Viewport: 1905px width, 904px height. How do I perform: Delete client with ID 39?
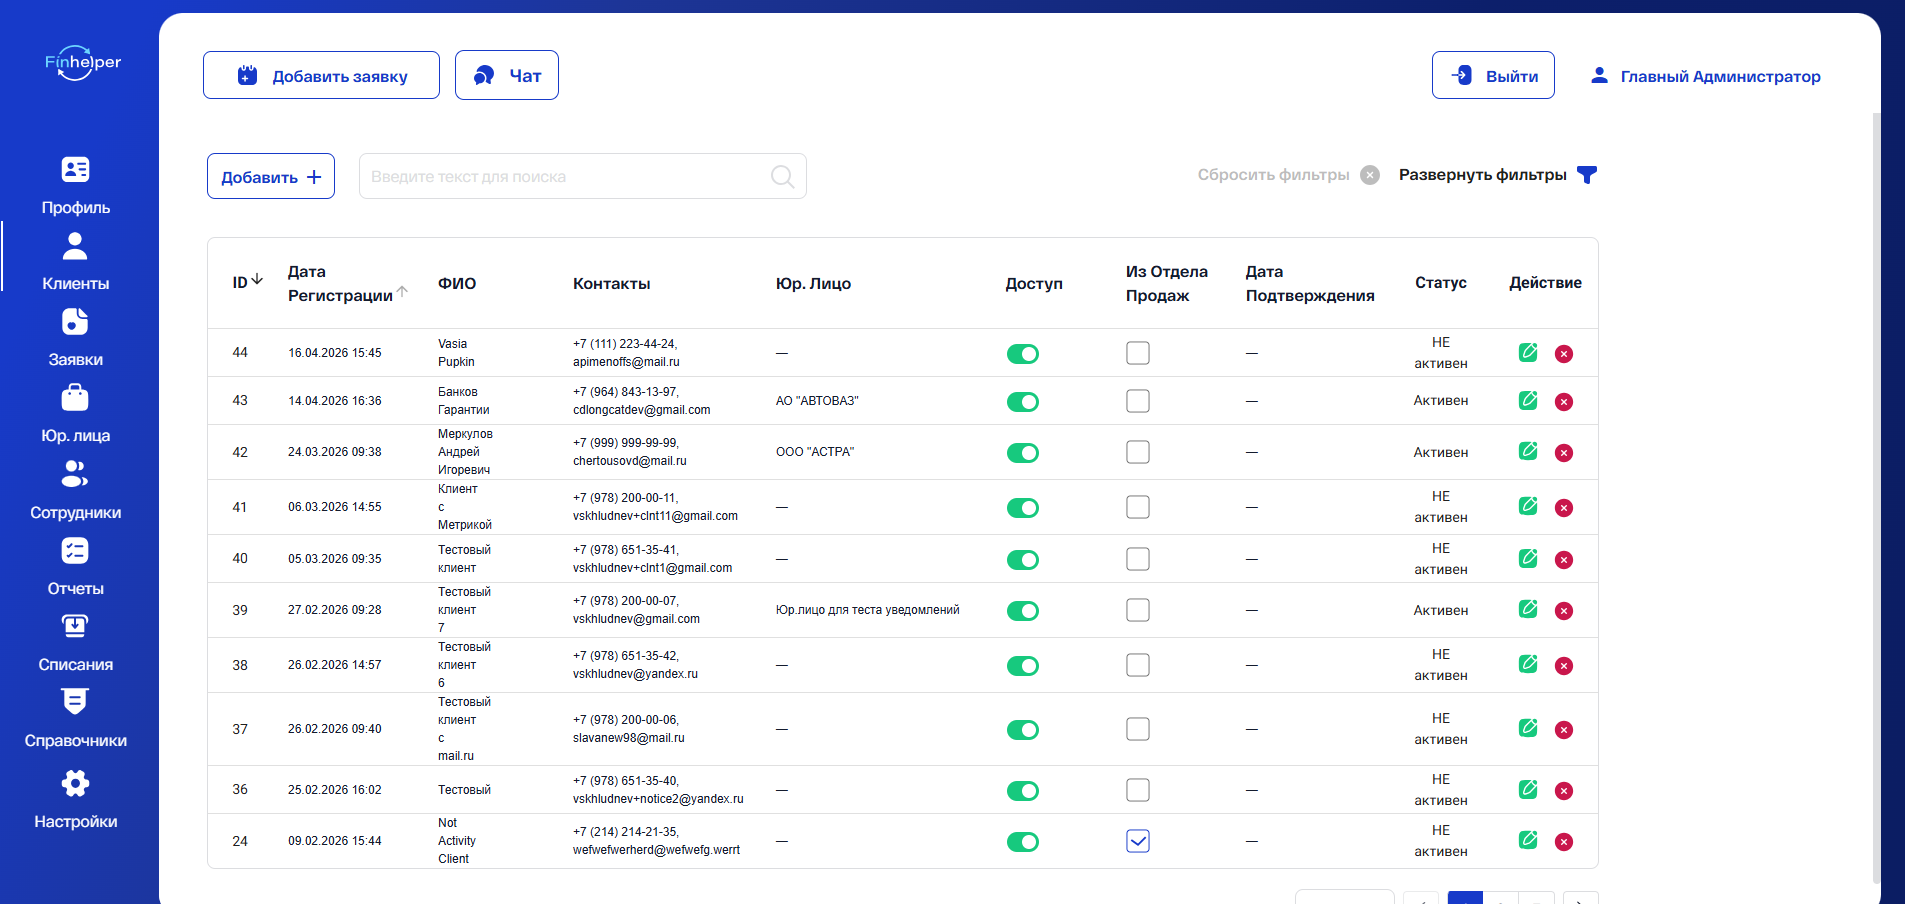pos(1564,611)
